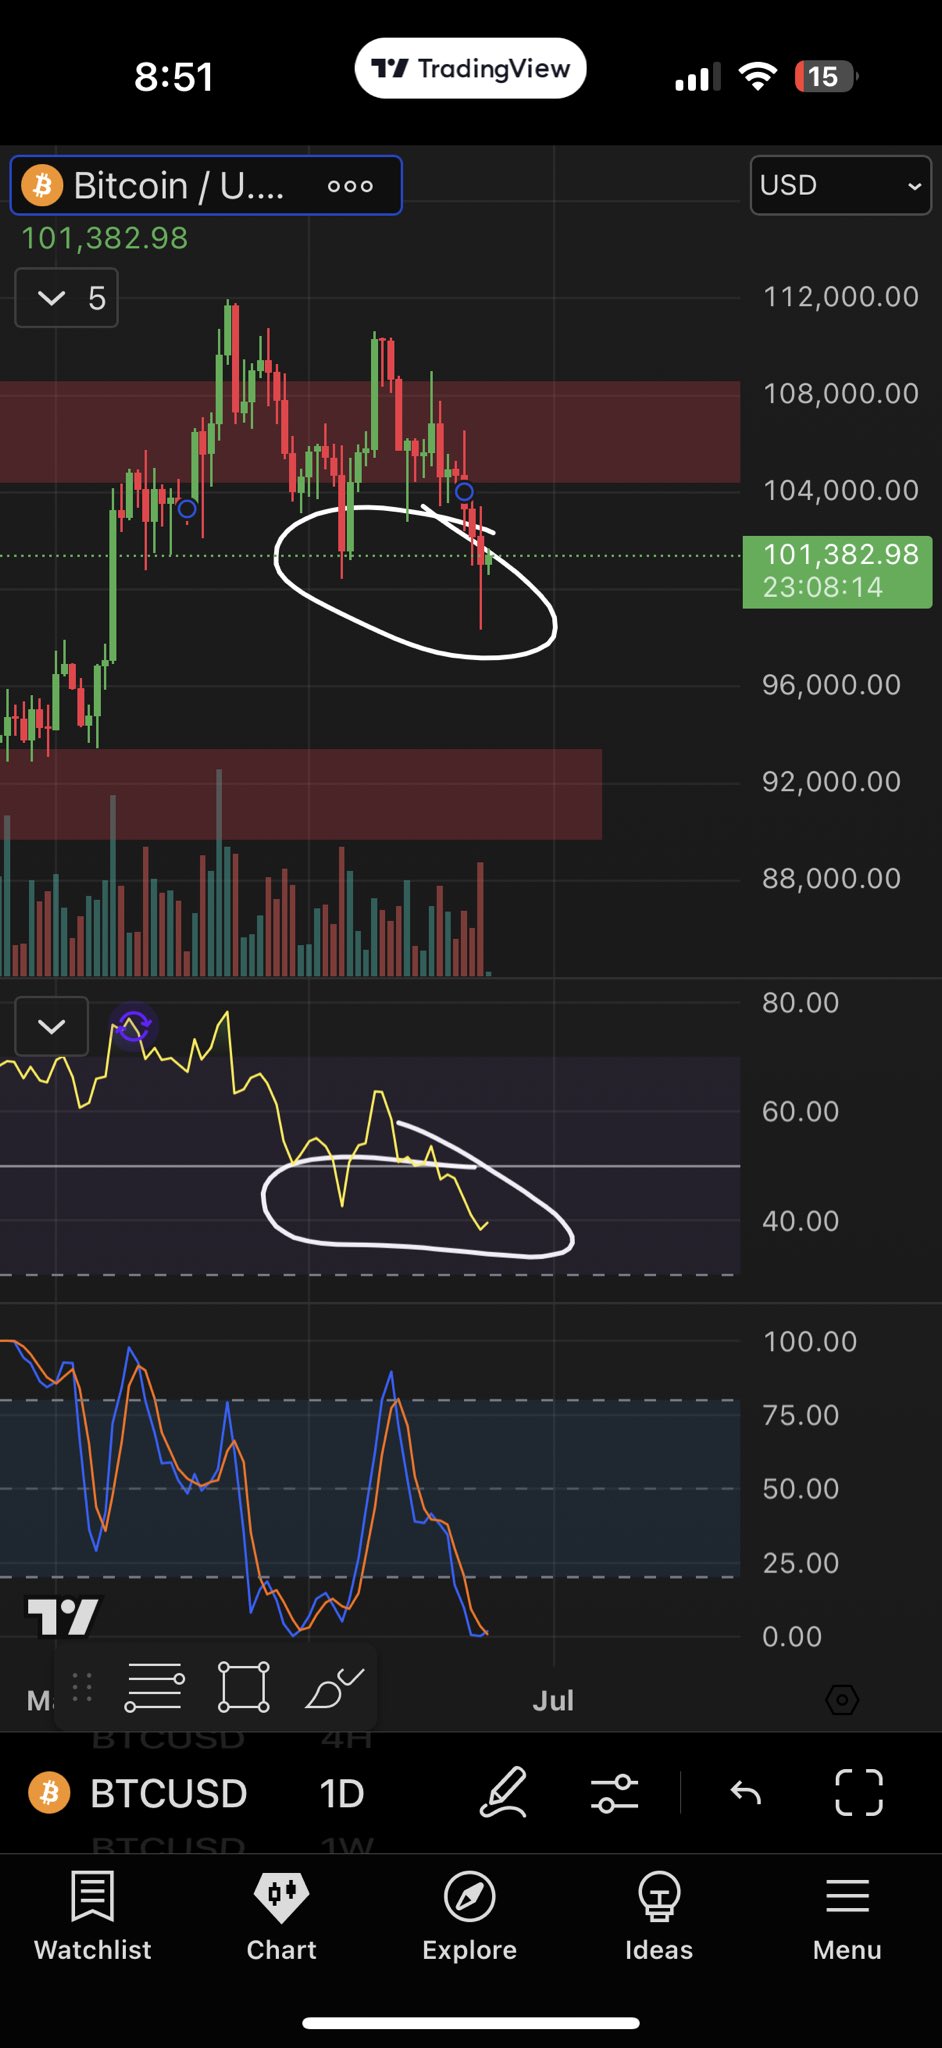Open the Menu tab
The height and width of the screenshot is (2048, 942).
[x=847, y=1918]
